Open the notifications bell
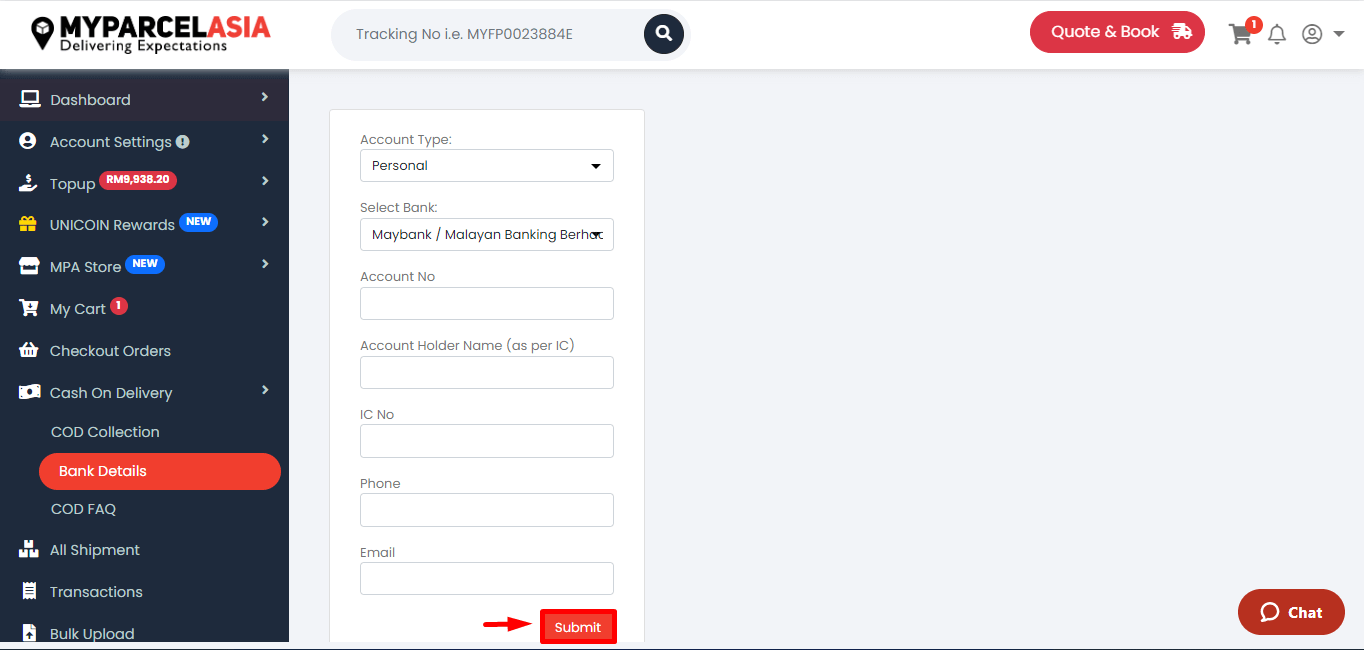Viewport: 1364px width, 650px height. [1277, 35]
